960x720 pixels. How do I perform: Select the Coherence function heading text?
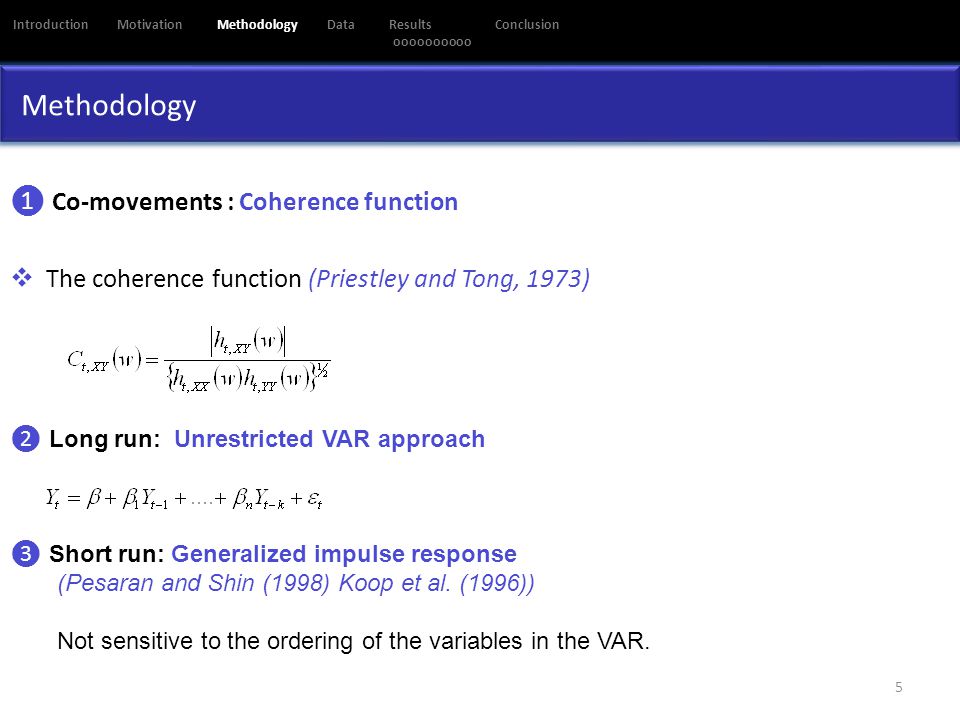(348, 201)
